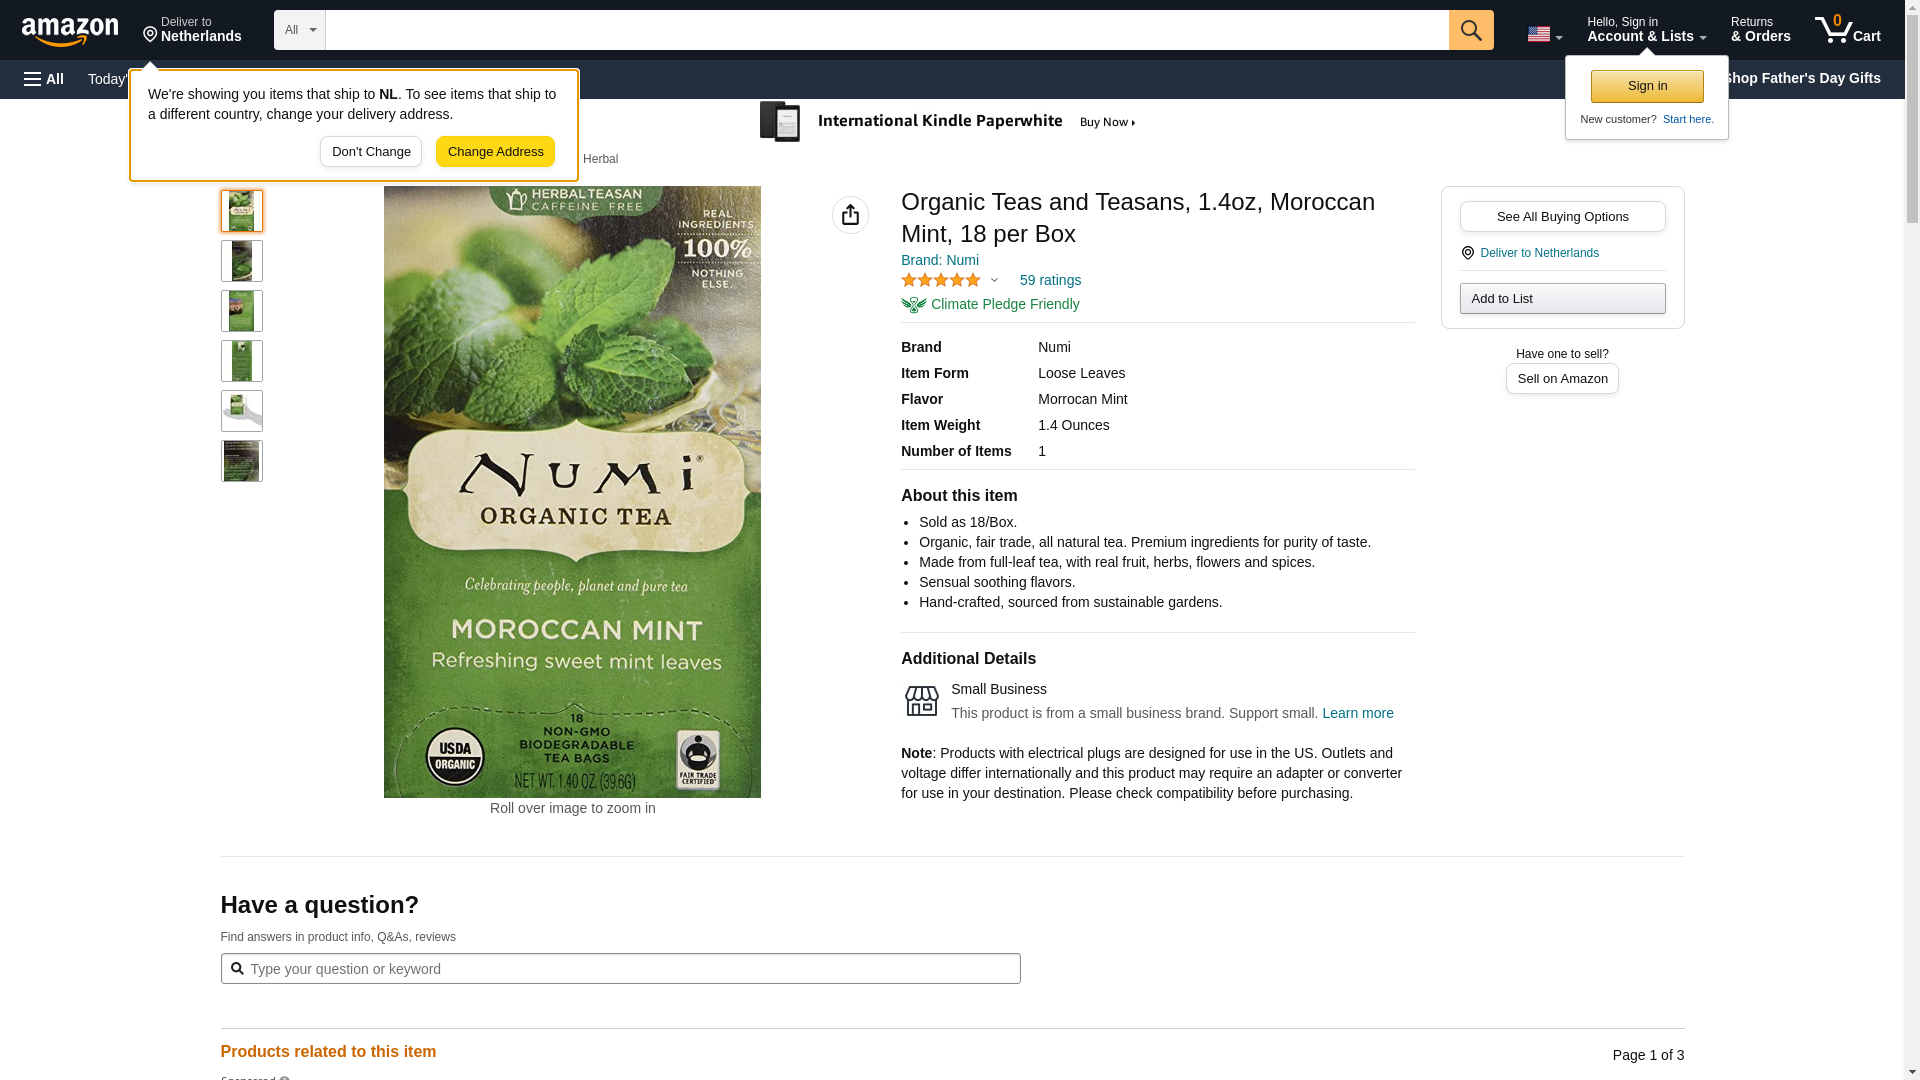
Task: Click the Amazon logo
Action: click(70, 31)
